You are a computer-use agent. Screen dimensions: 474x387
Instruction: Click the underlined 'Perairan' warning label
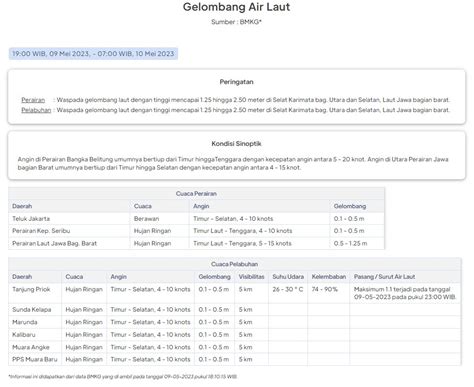[x=33, y=100]
